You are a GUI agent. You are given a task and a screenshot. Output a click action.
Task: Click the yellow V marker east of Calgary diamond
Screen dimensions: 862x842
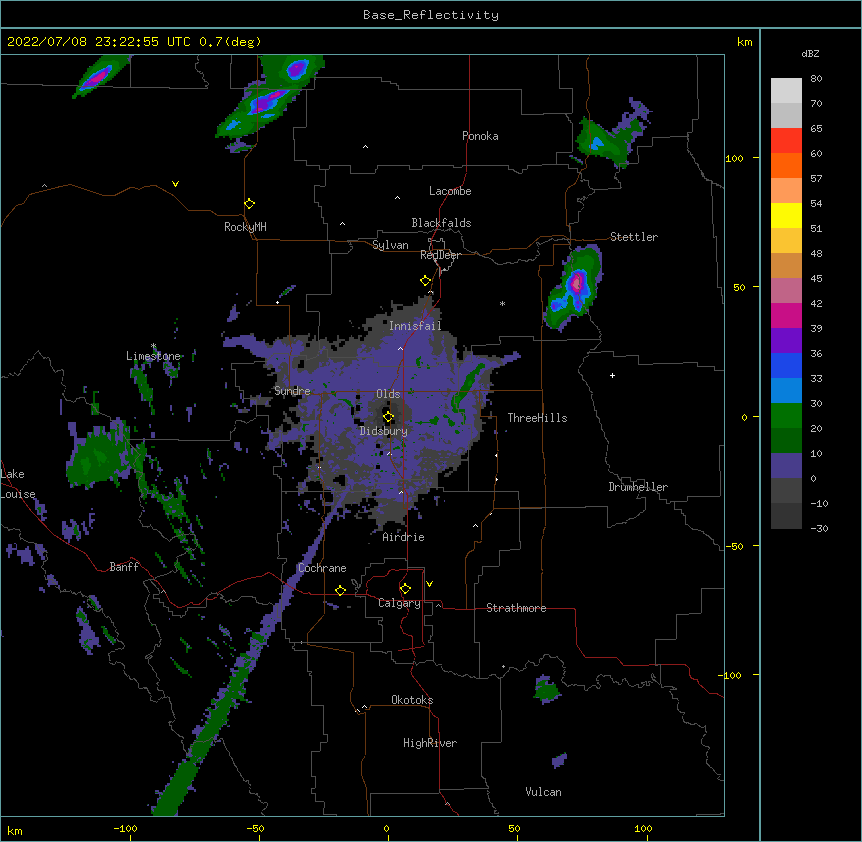tap(429, 584)
